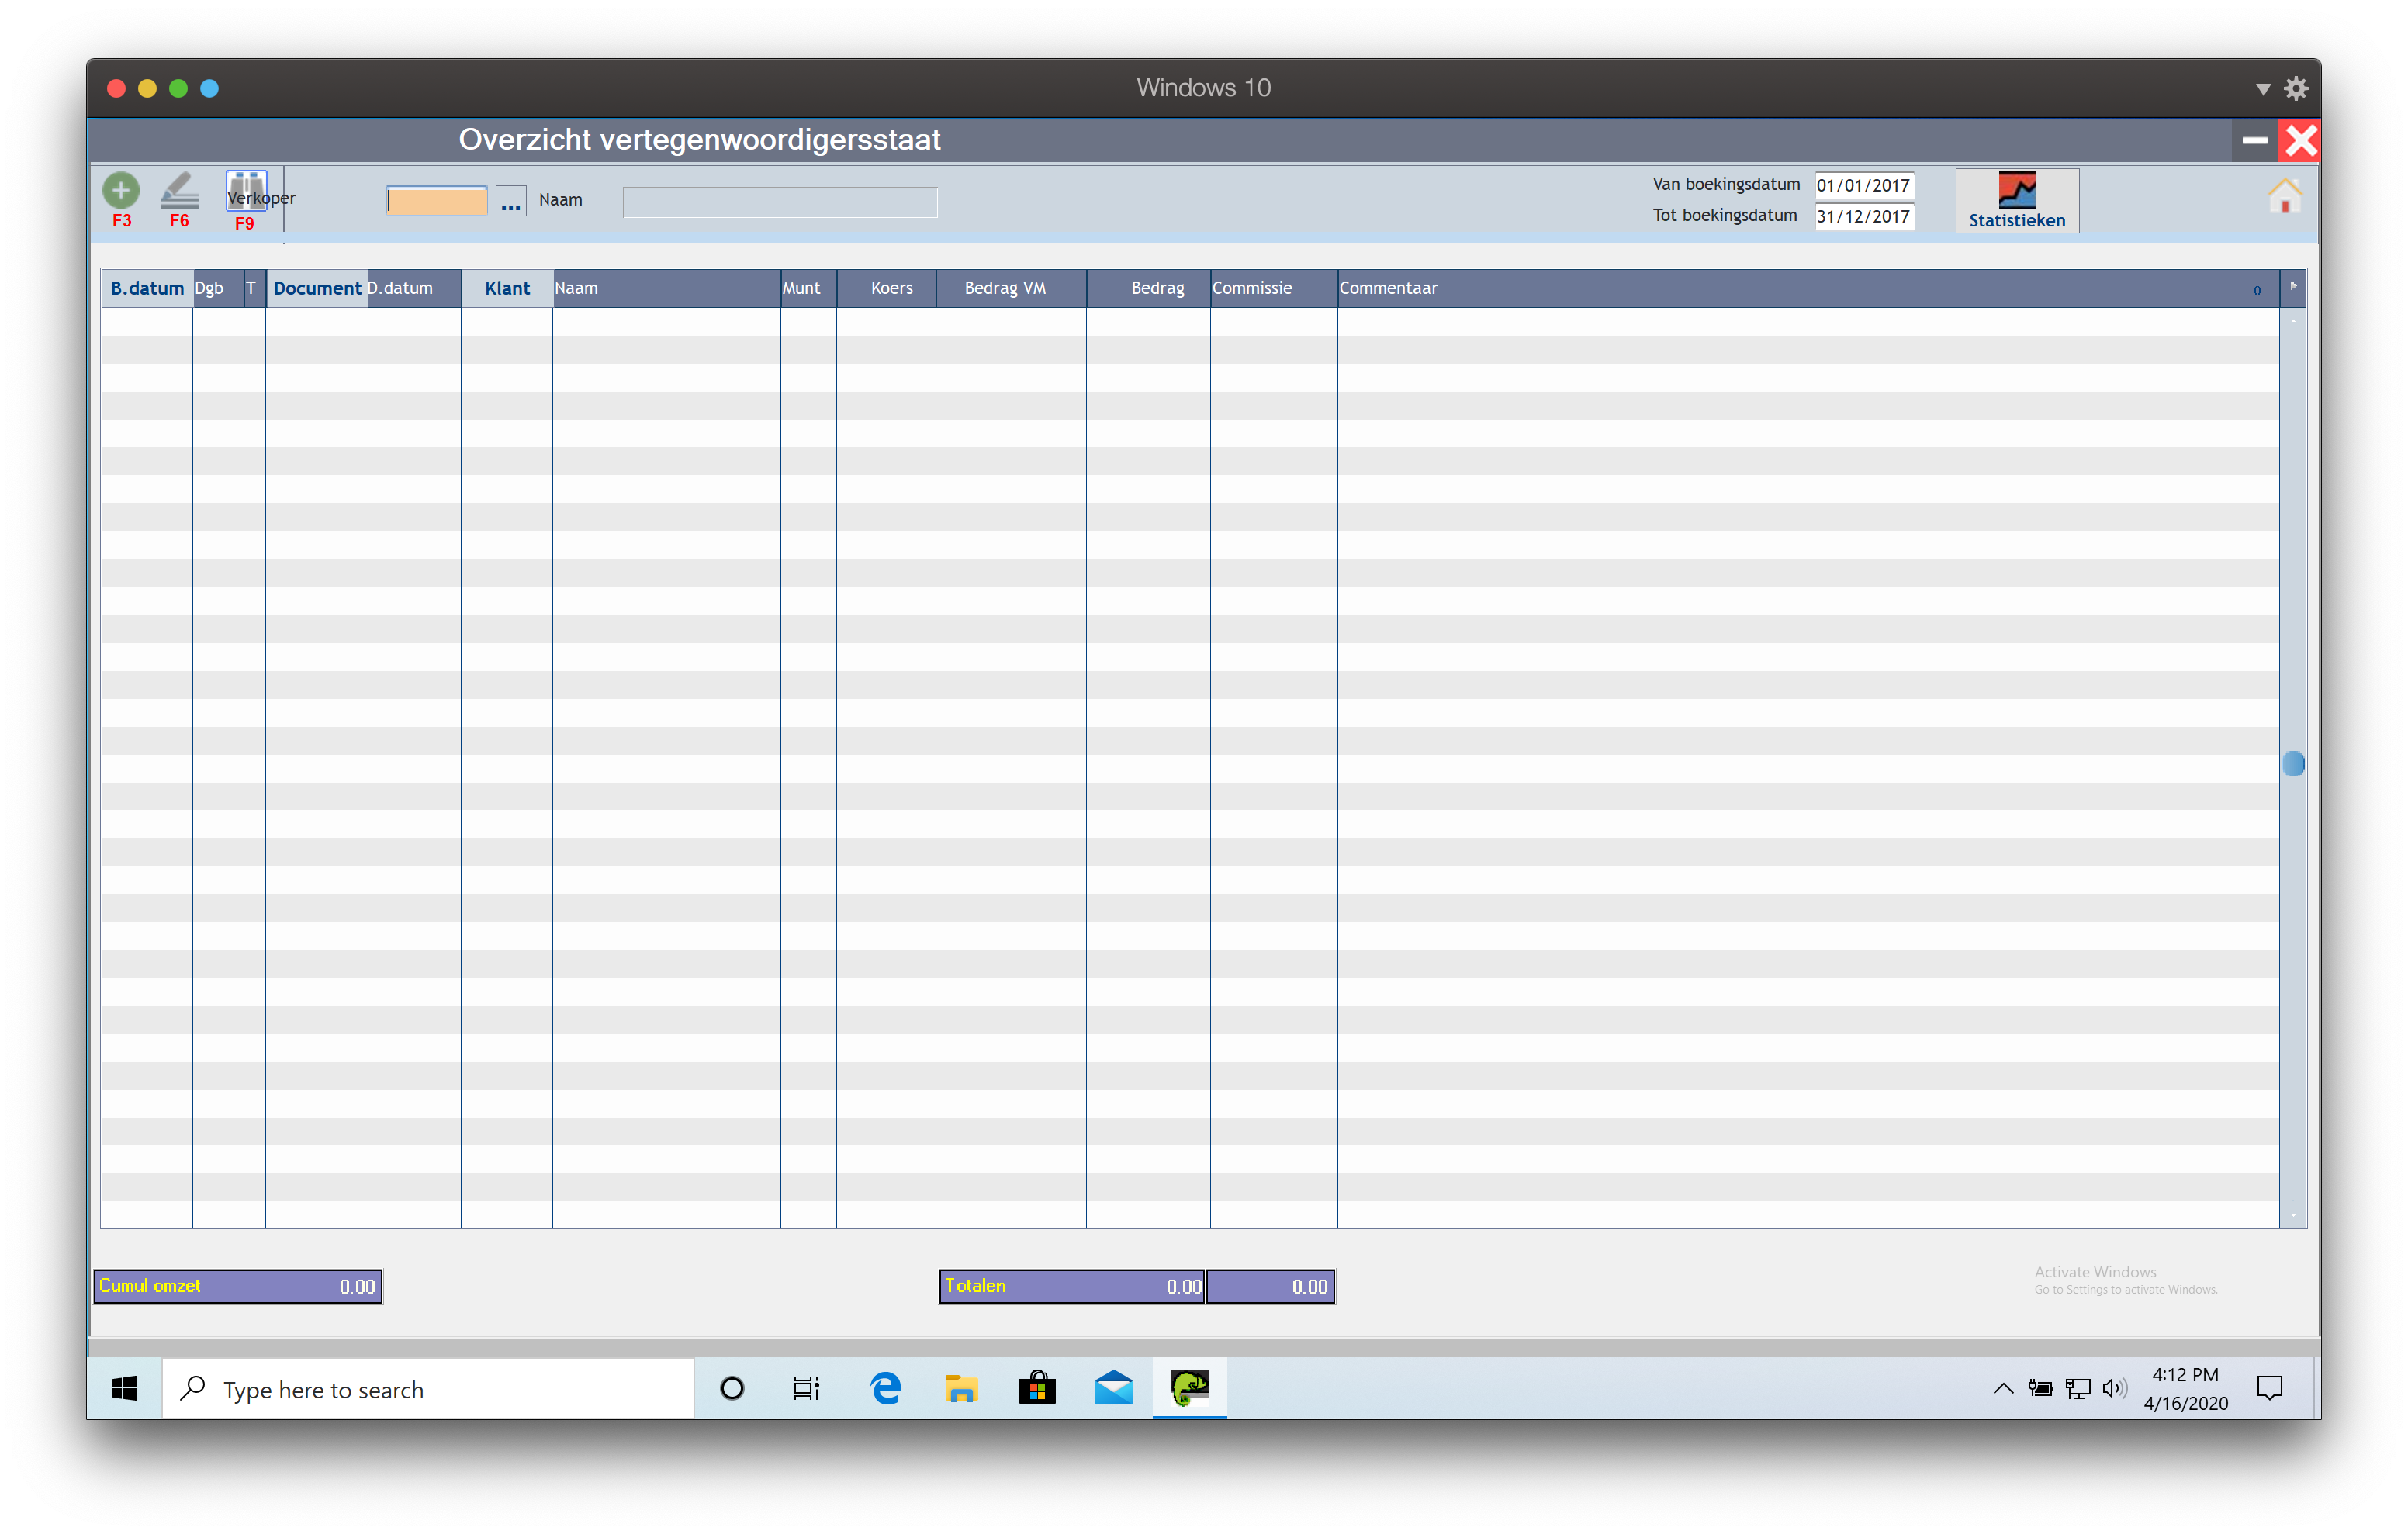Open the chameleon app in taskbar
This screenshot has height=1534, width=2408.
(1189, 1388)
